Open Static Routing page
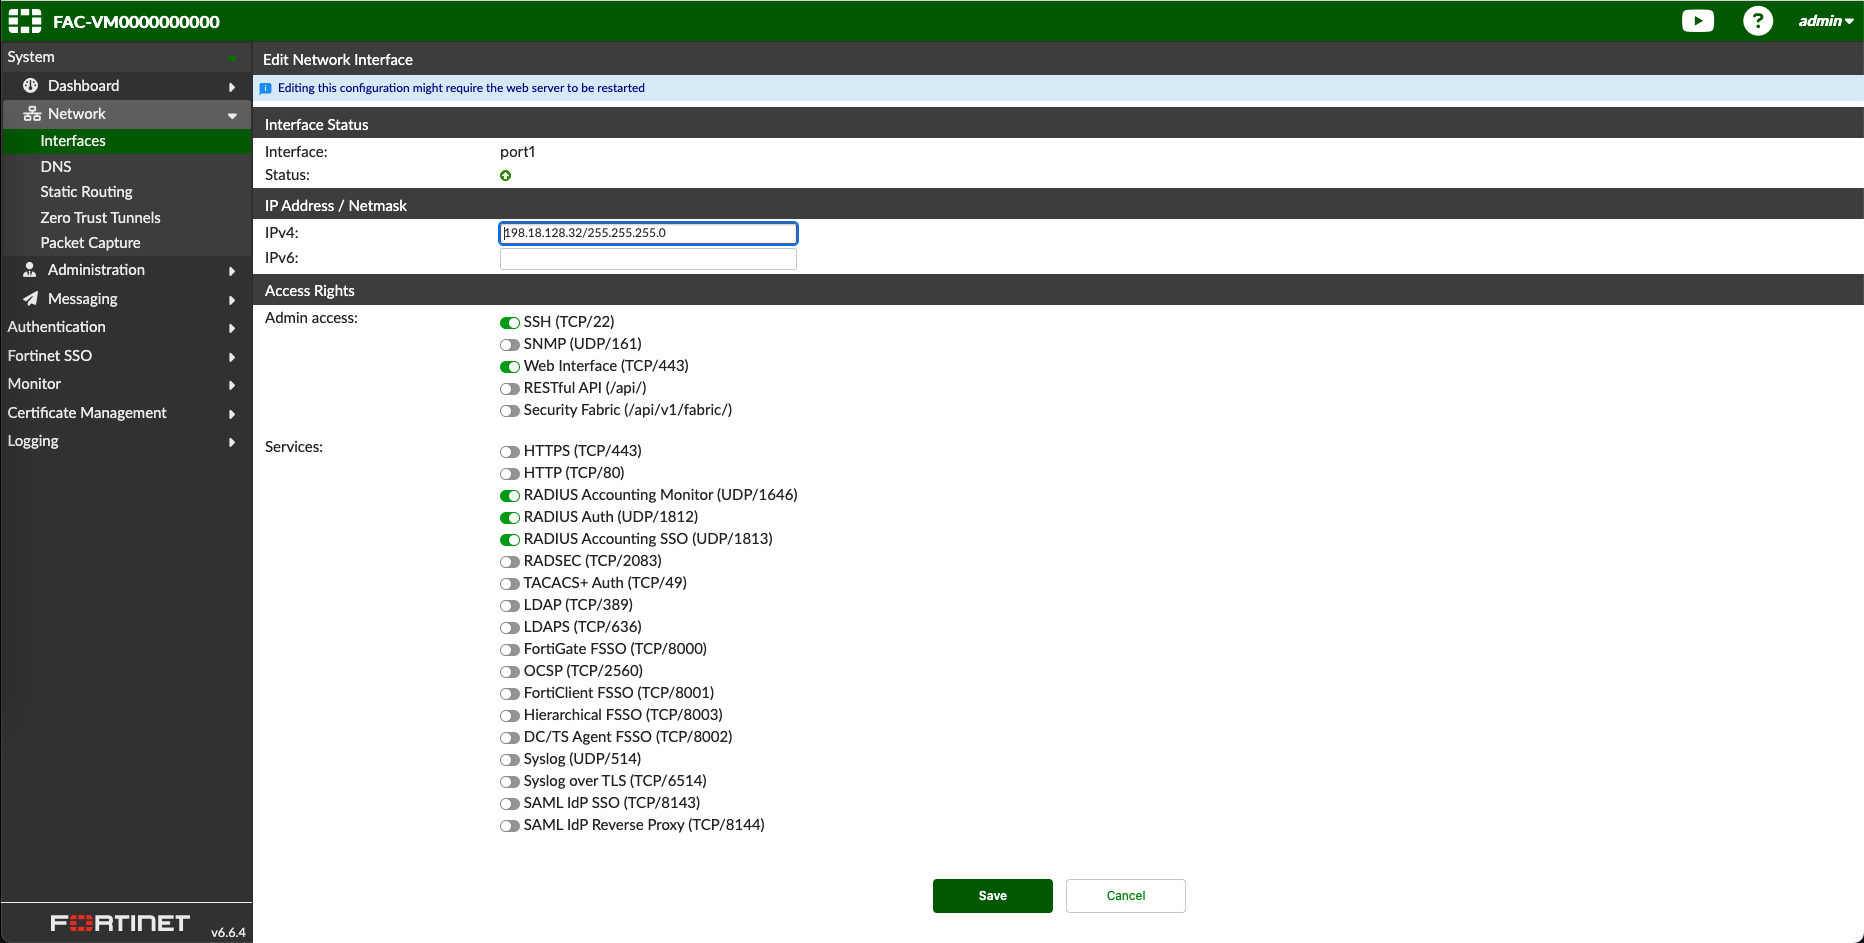 point(86,192)
